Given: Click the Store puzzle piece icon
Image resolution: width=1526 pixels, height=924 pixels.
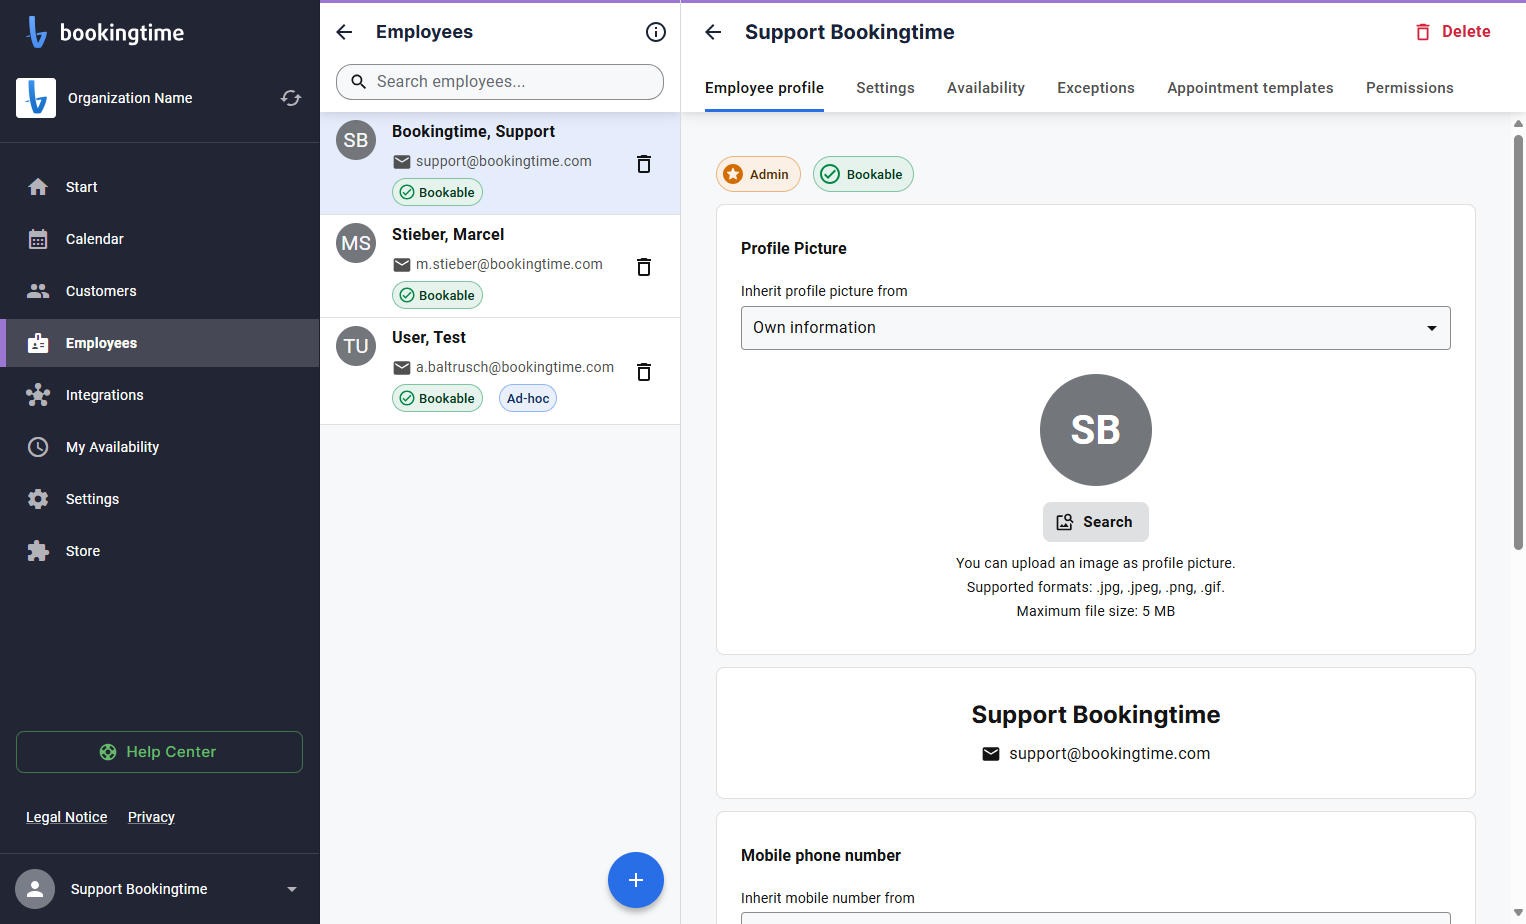Looking at the screenshot, I should [x=38, y=551].
